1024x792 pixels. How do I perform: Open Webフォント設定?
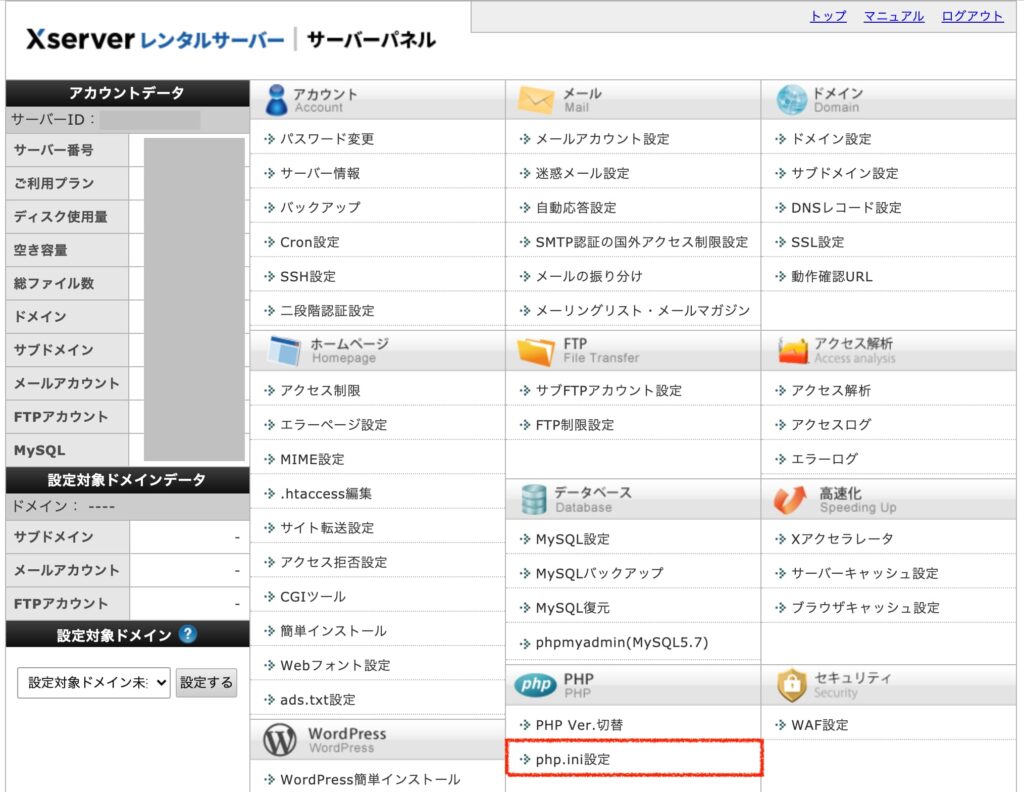[335, 665]
